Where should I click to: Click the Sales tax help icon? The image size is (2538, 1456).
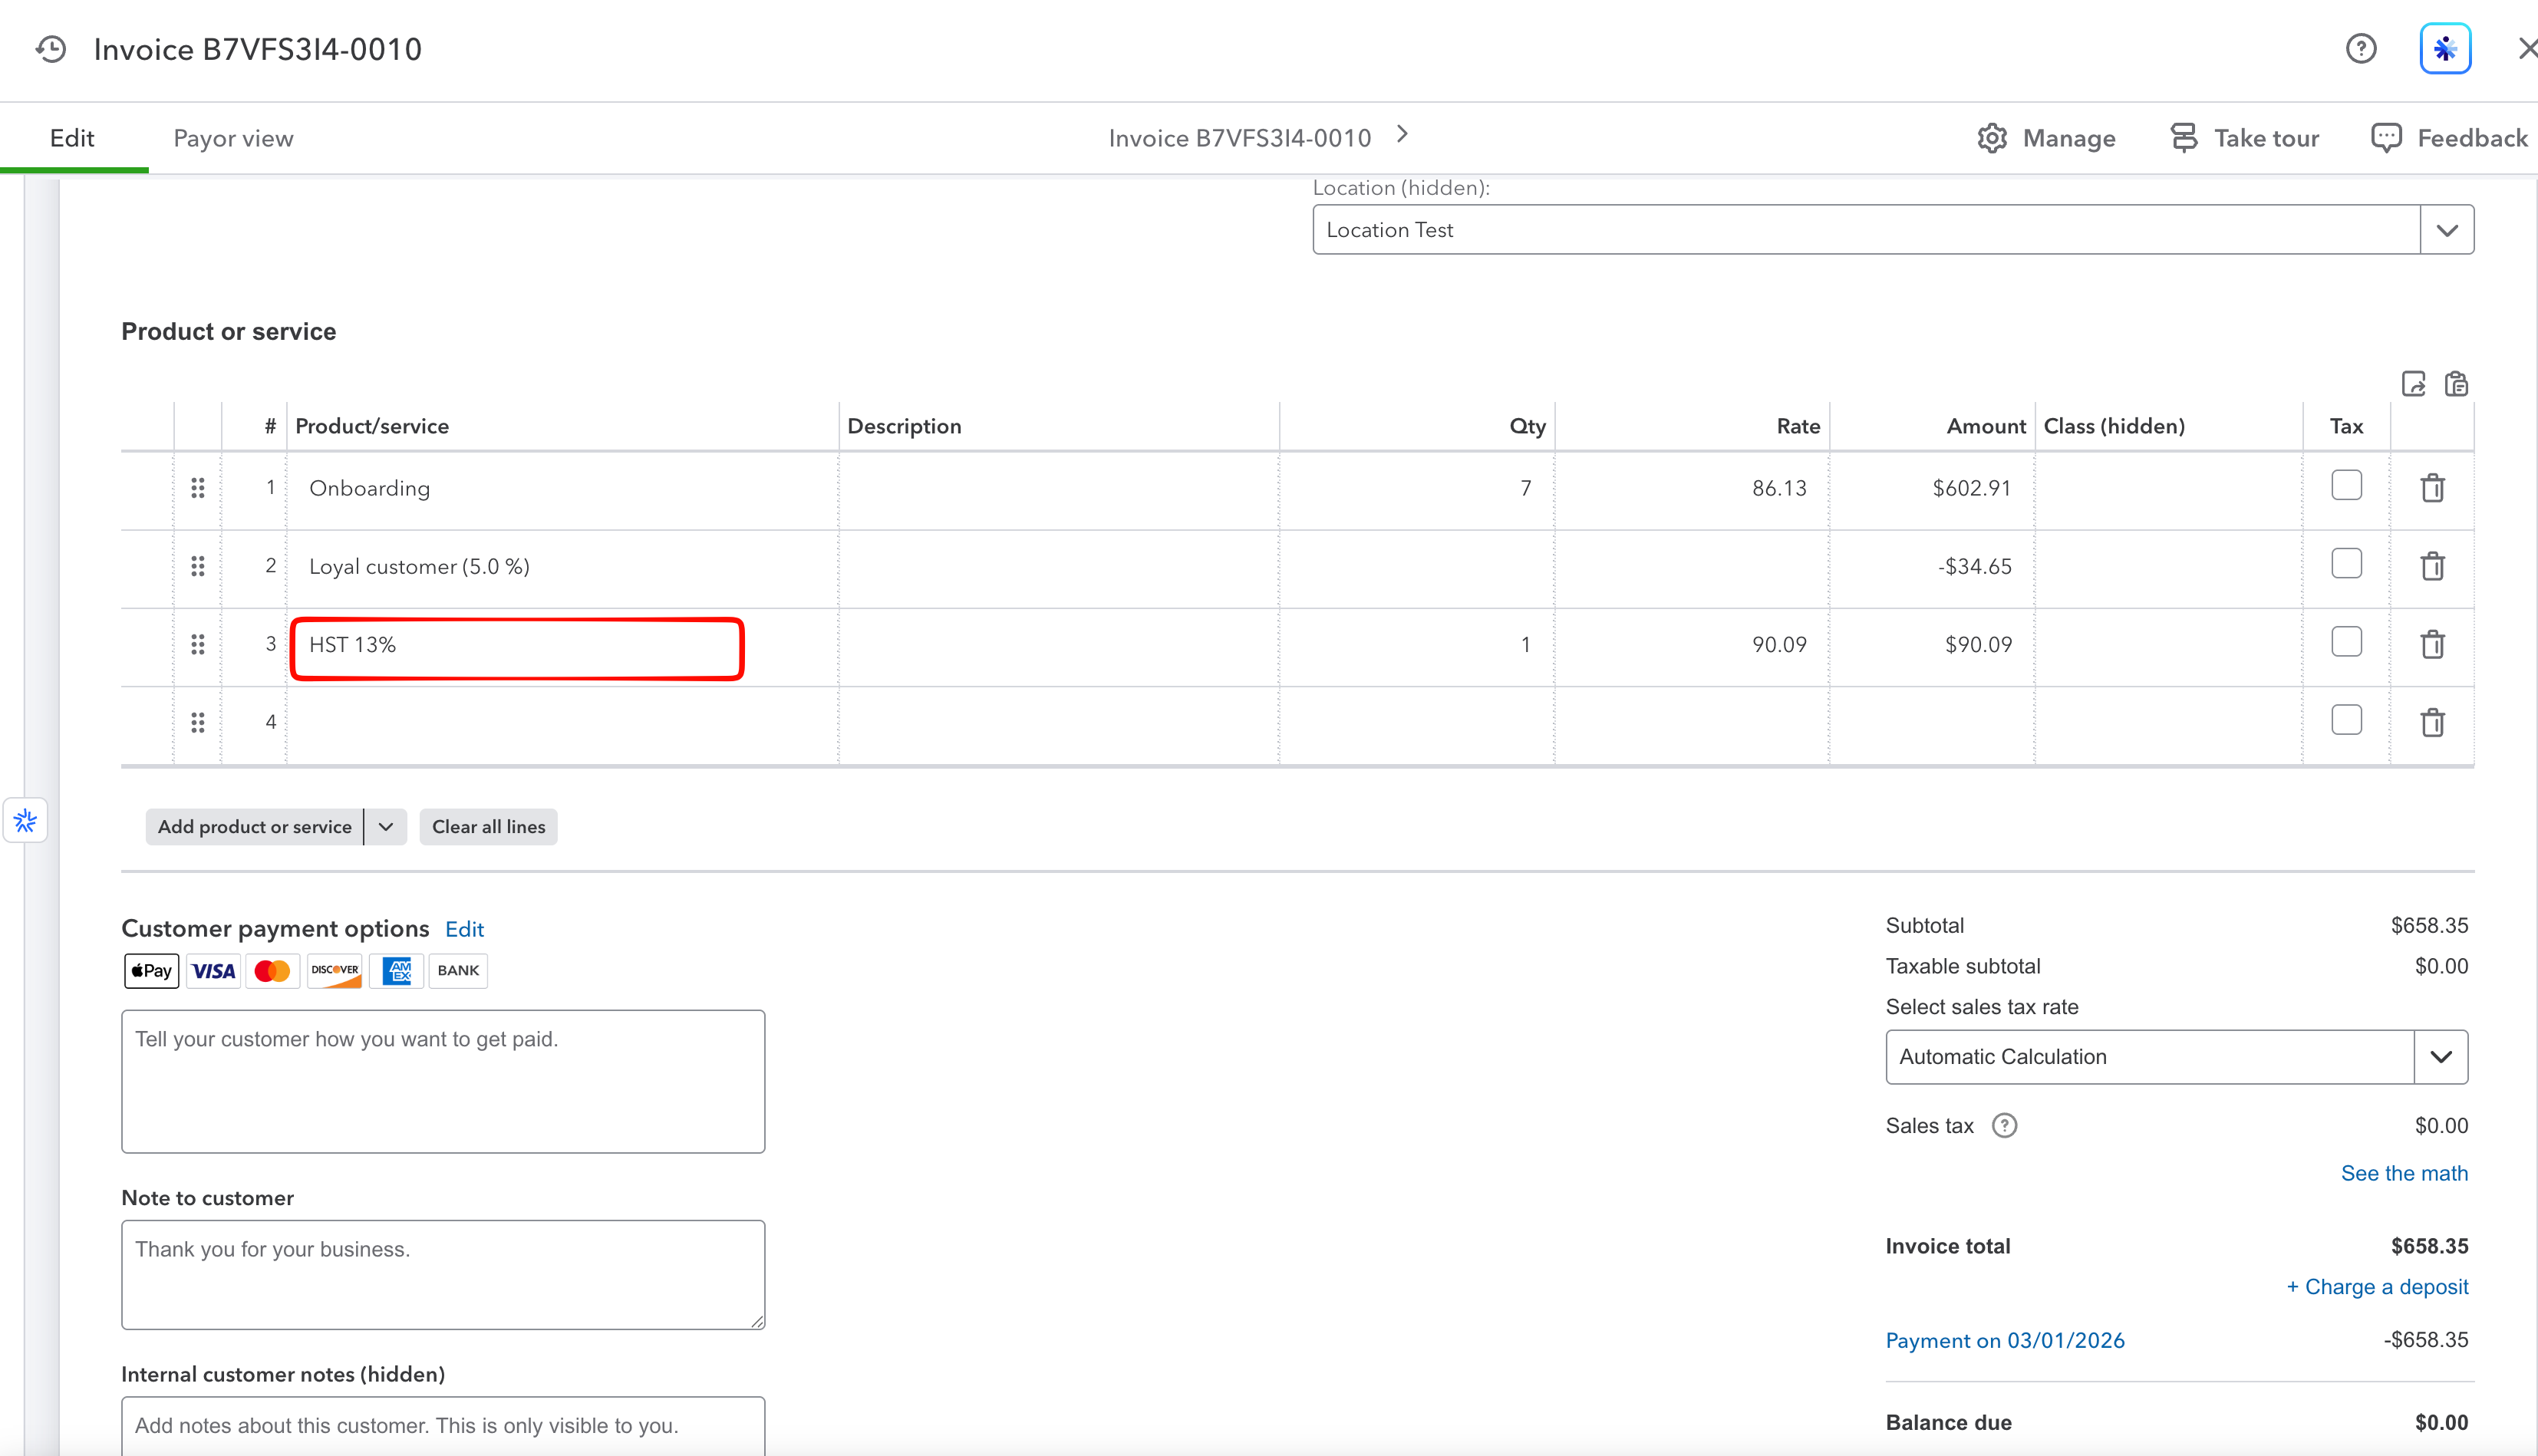point(2004,1126)
